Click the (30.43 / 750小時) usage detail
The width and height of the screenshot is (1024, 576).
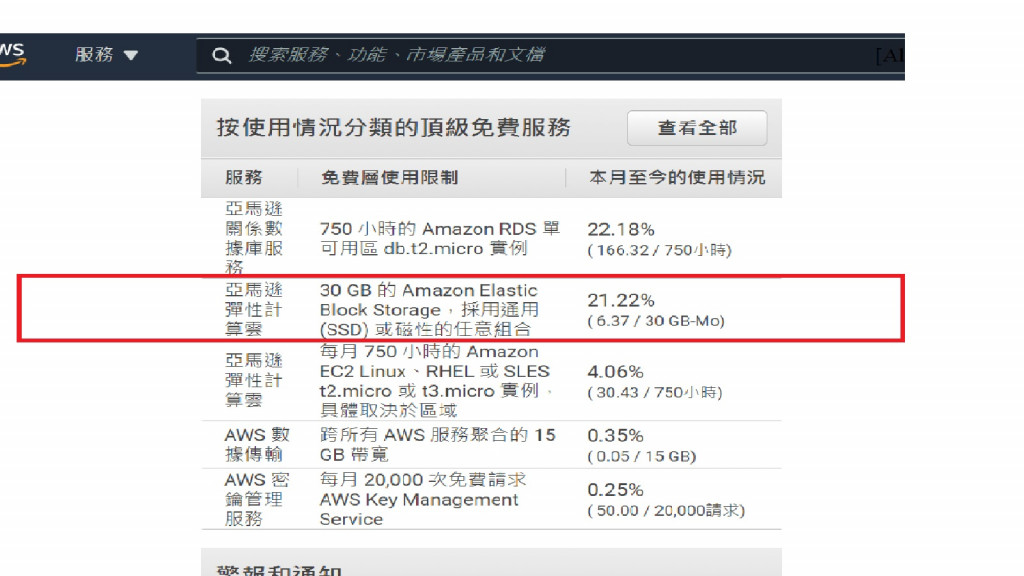[655, 392]
